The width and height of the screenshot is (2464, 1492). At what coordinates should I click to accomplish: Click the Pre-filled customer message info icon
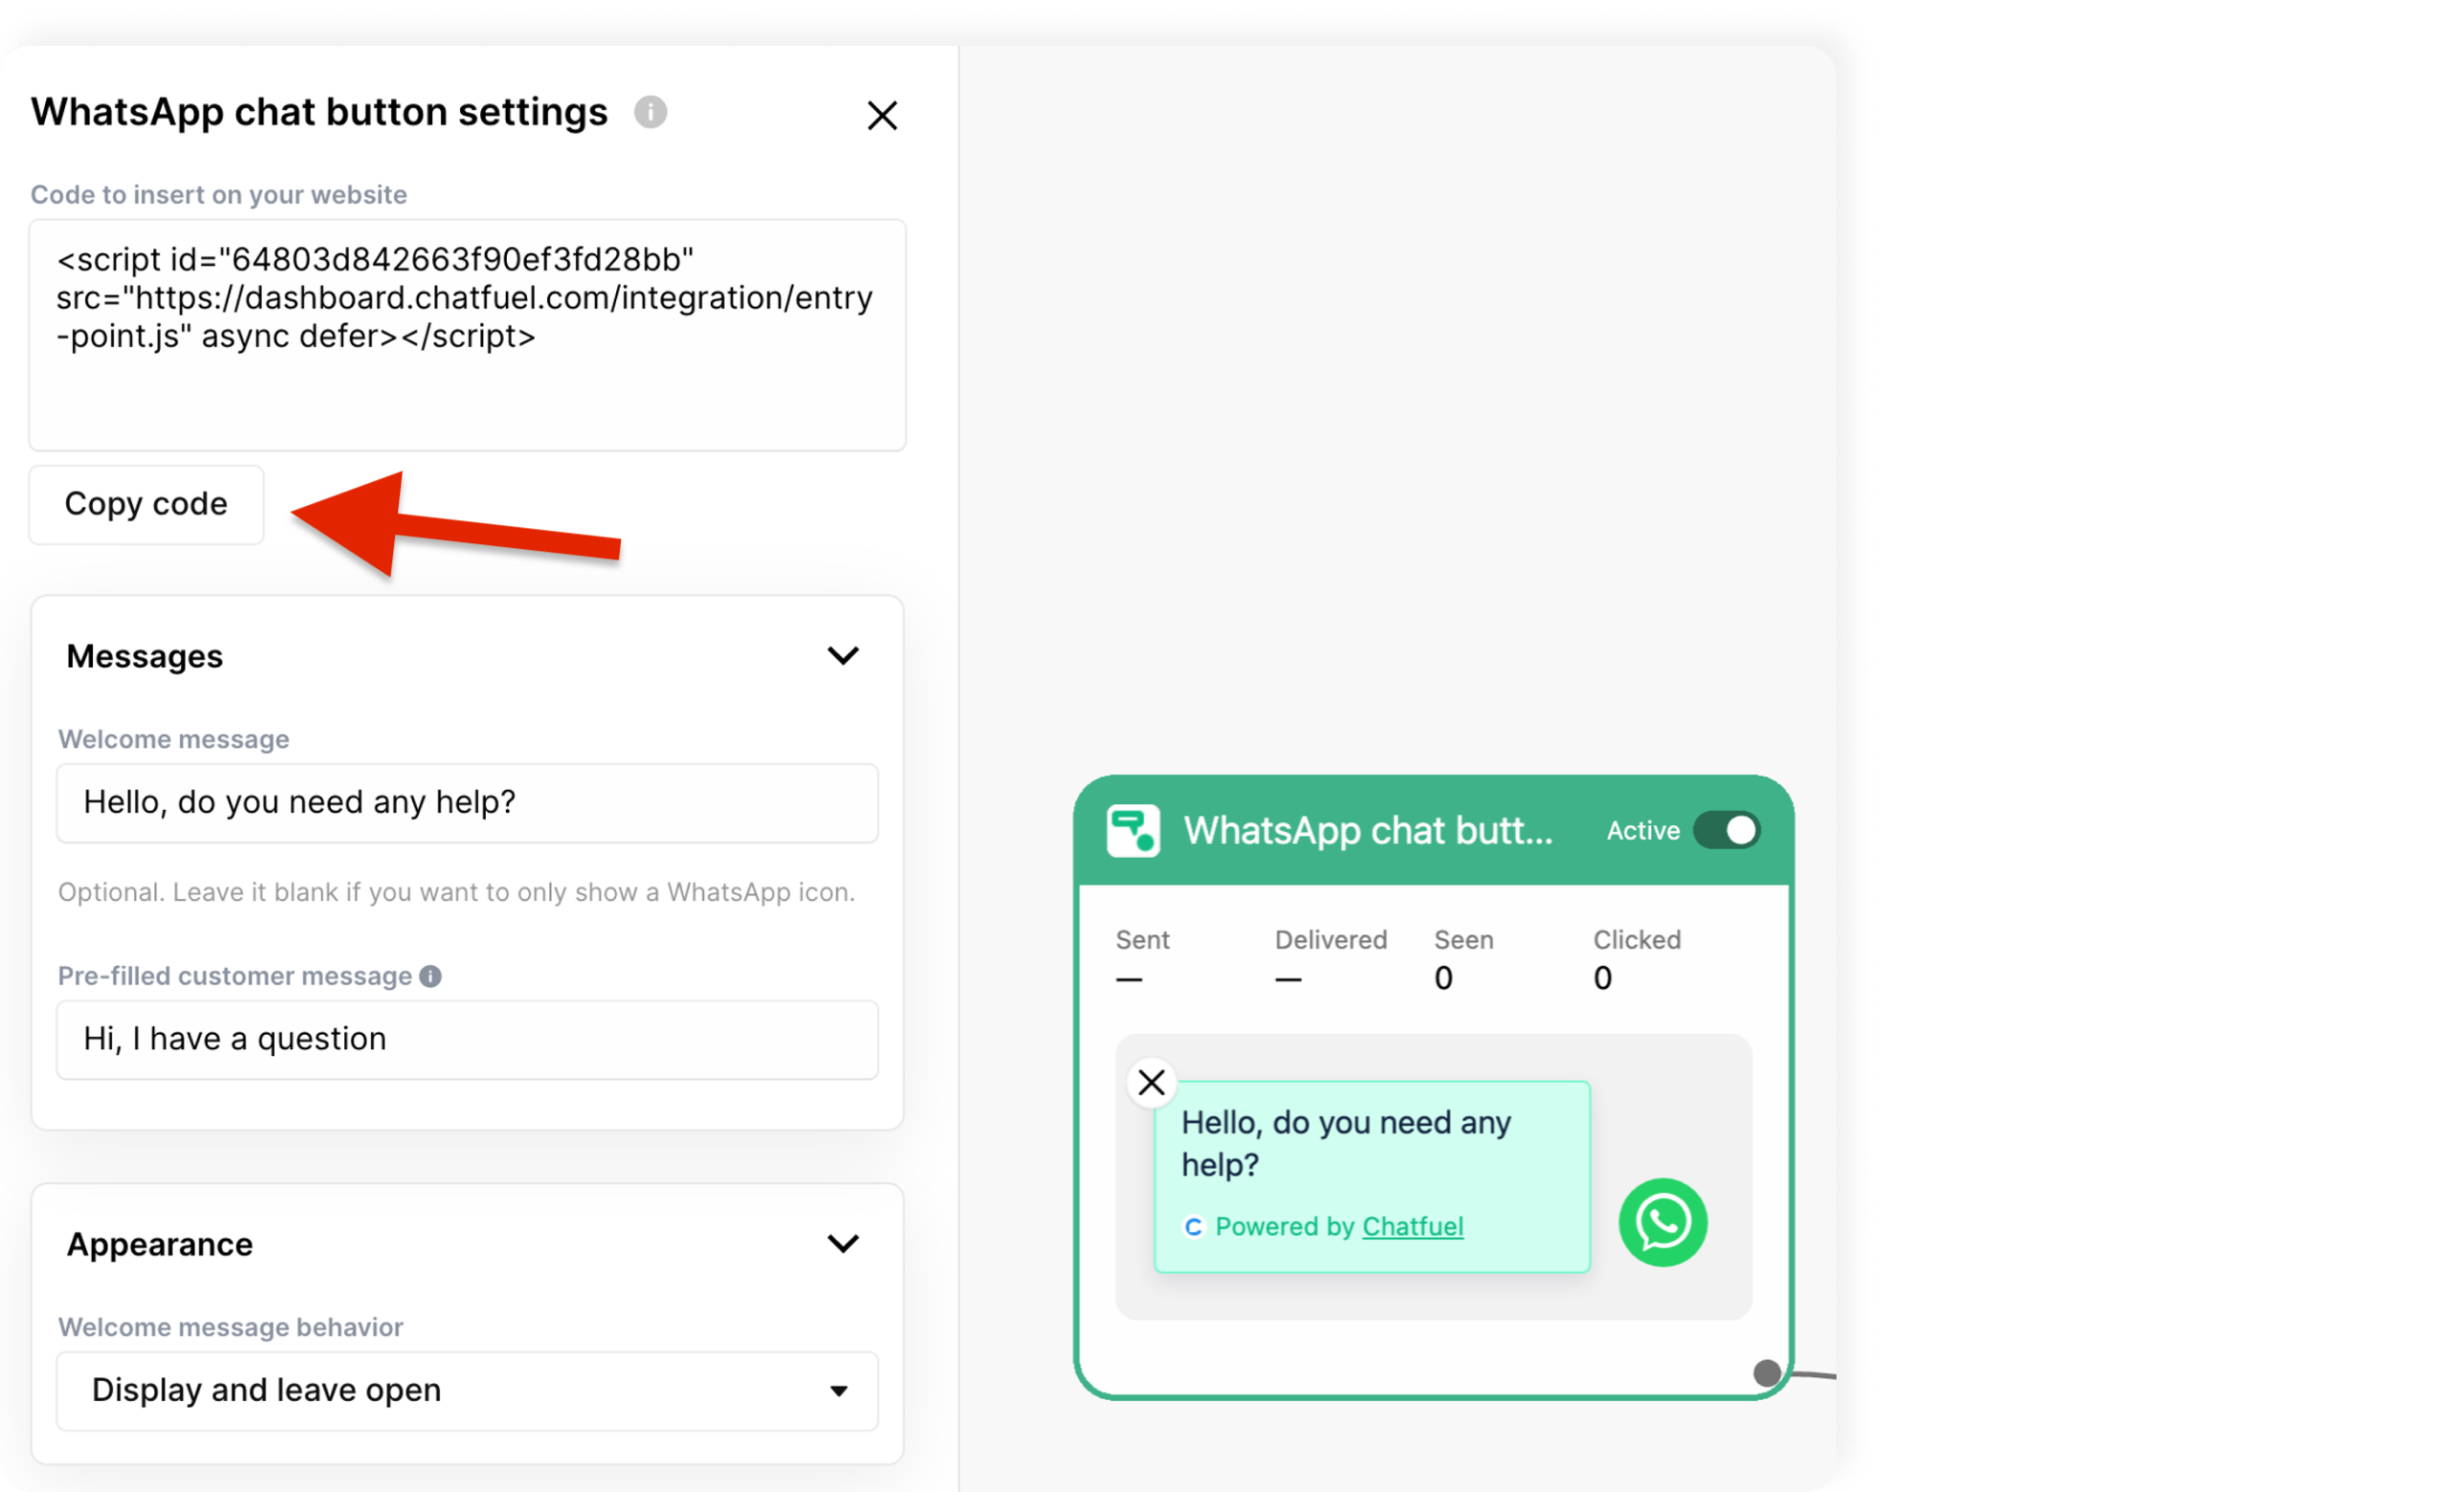430,976
